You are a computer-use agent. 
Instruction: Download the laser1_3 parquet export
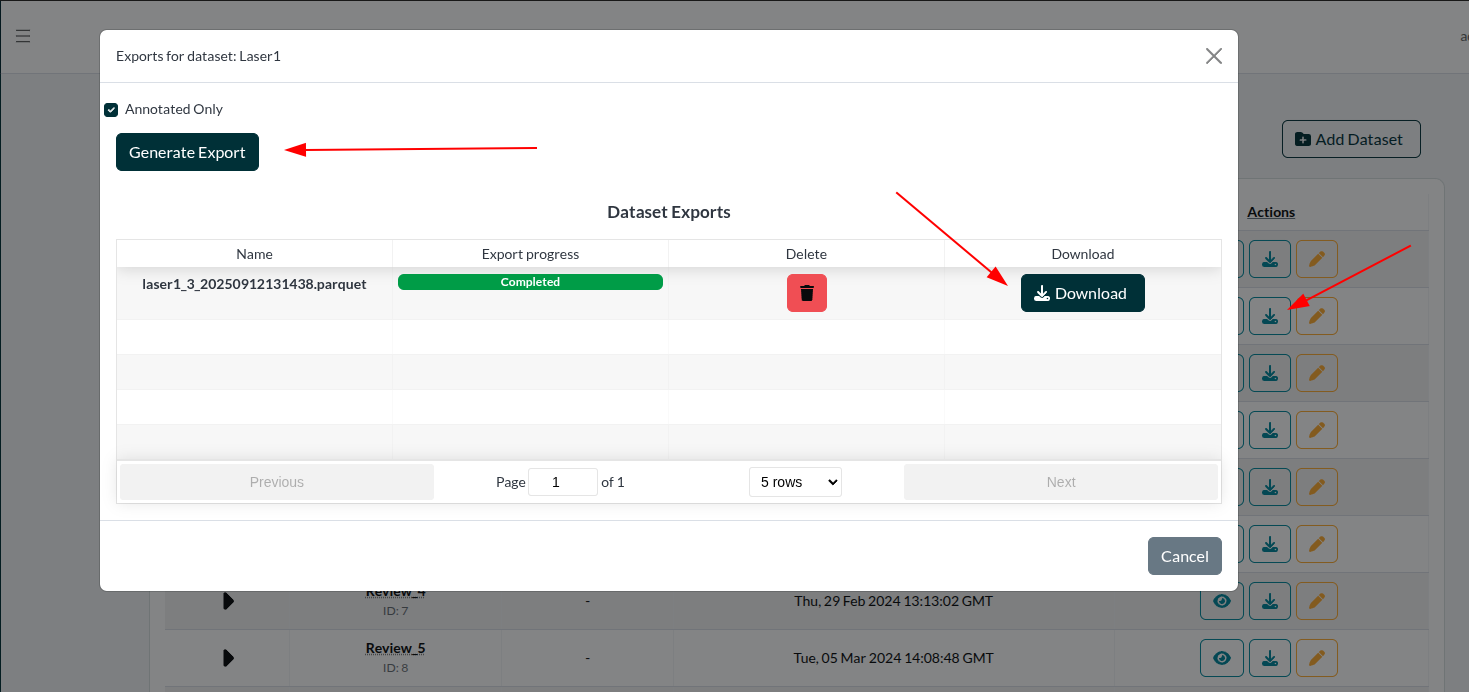point(1082,293)
